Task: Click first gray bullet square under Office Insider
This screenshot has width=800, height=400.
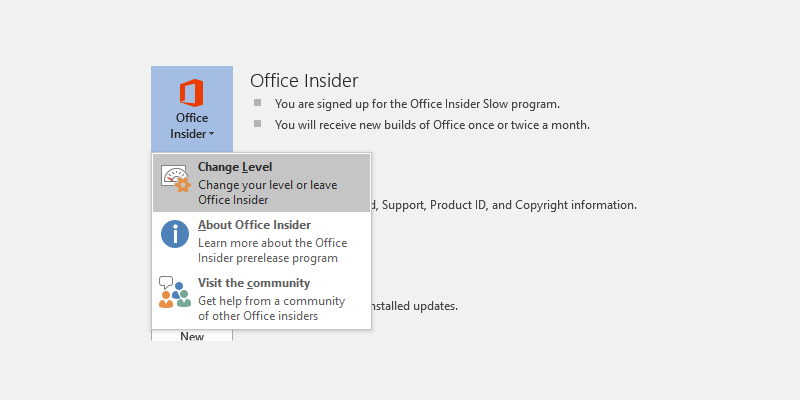Action: point(257,103)
